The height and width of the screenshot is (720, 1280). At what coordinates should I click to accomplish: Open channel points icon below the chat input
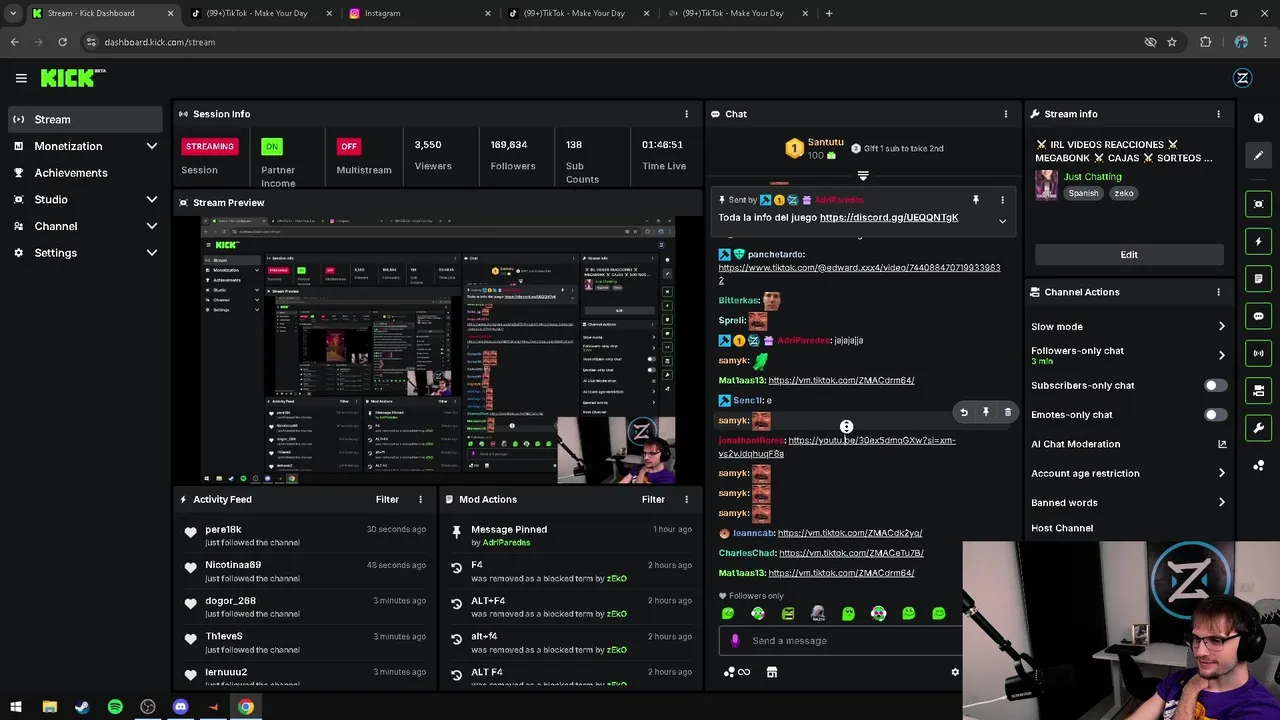pos(736,672)
